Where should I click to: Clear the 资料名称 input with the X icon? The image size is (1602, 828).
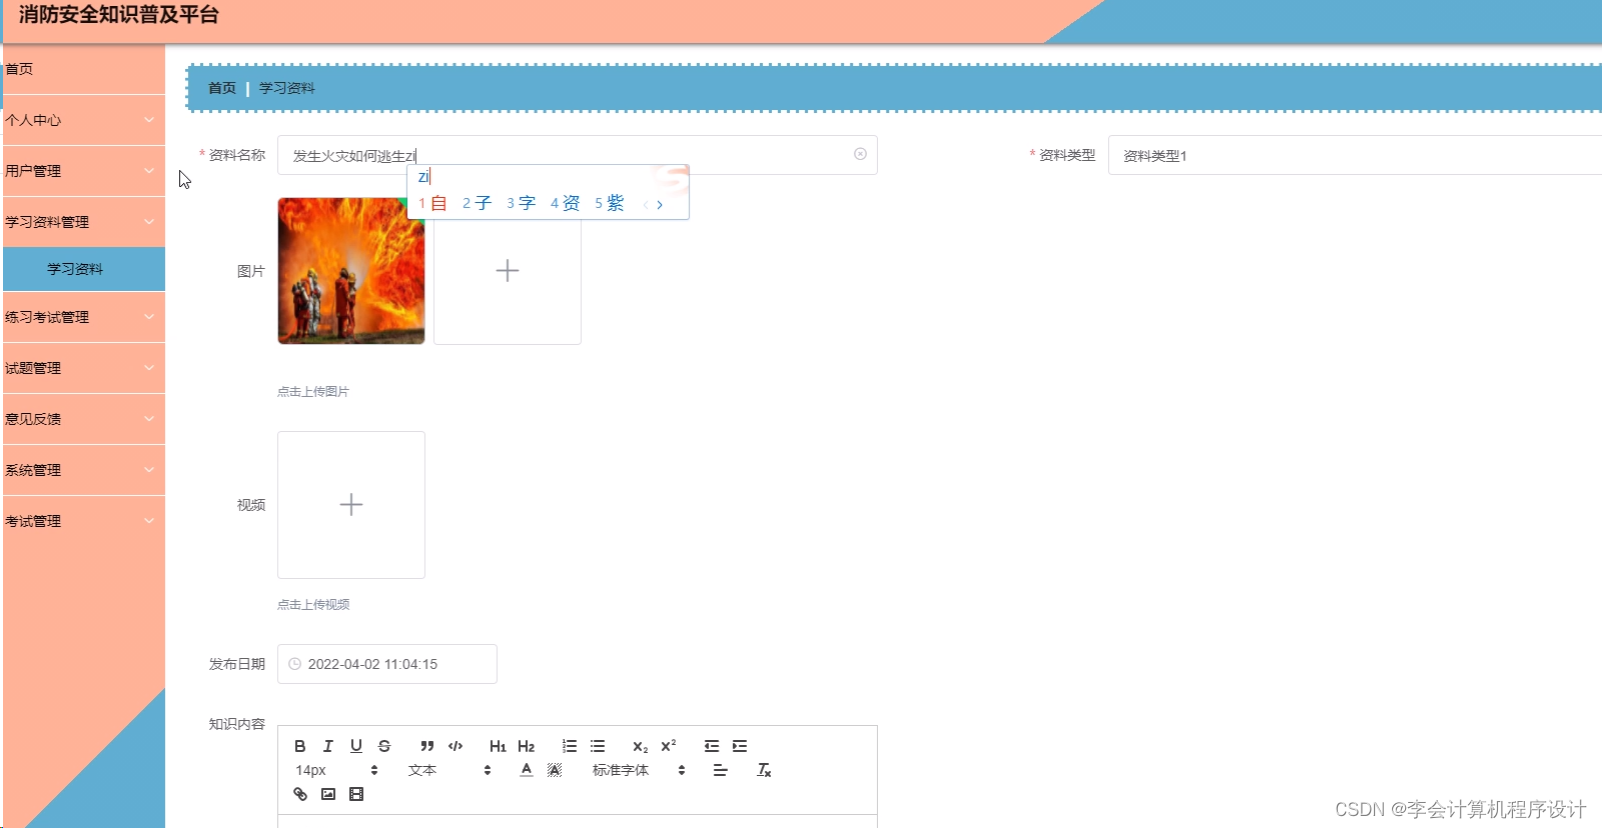(860, 154)
